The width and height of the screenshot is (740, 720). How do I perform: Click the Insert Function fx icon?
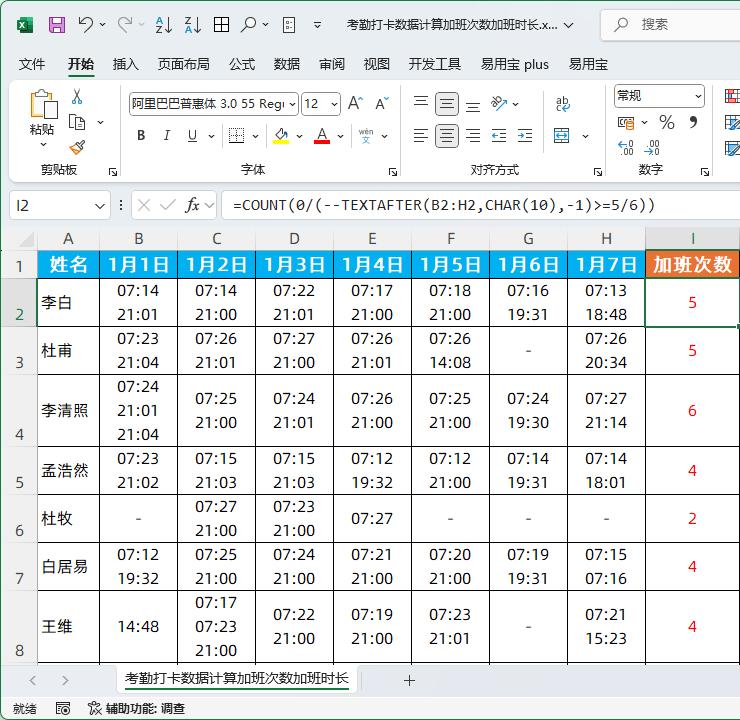click(192, 205)
